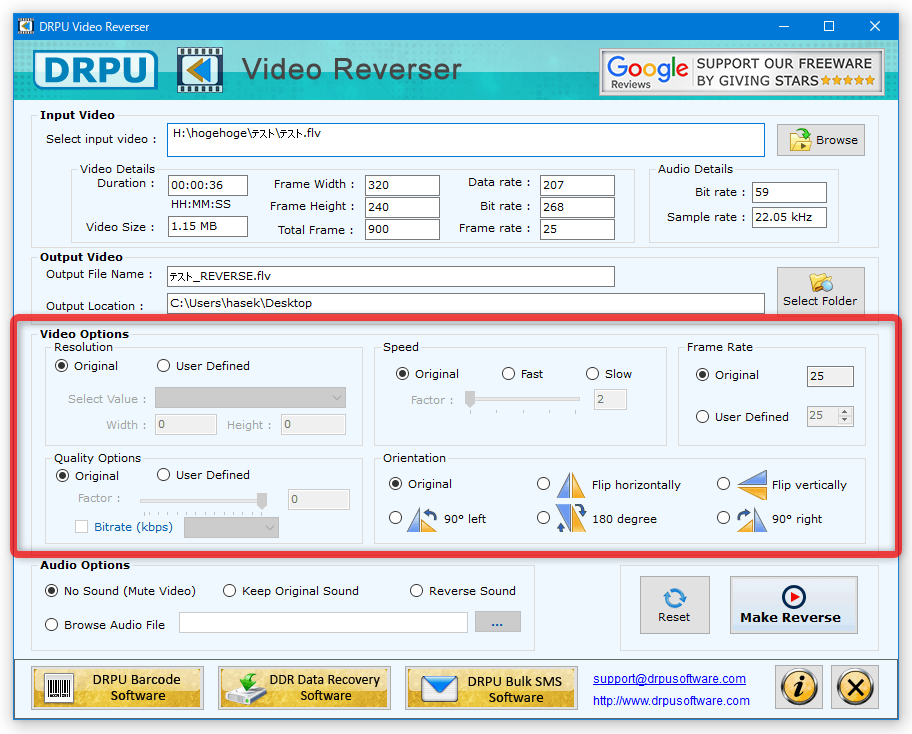Click the Data rate value field

(x=577, y=186)
